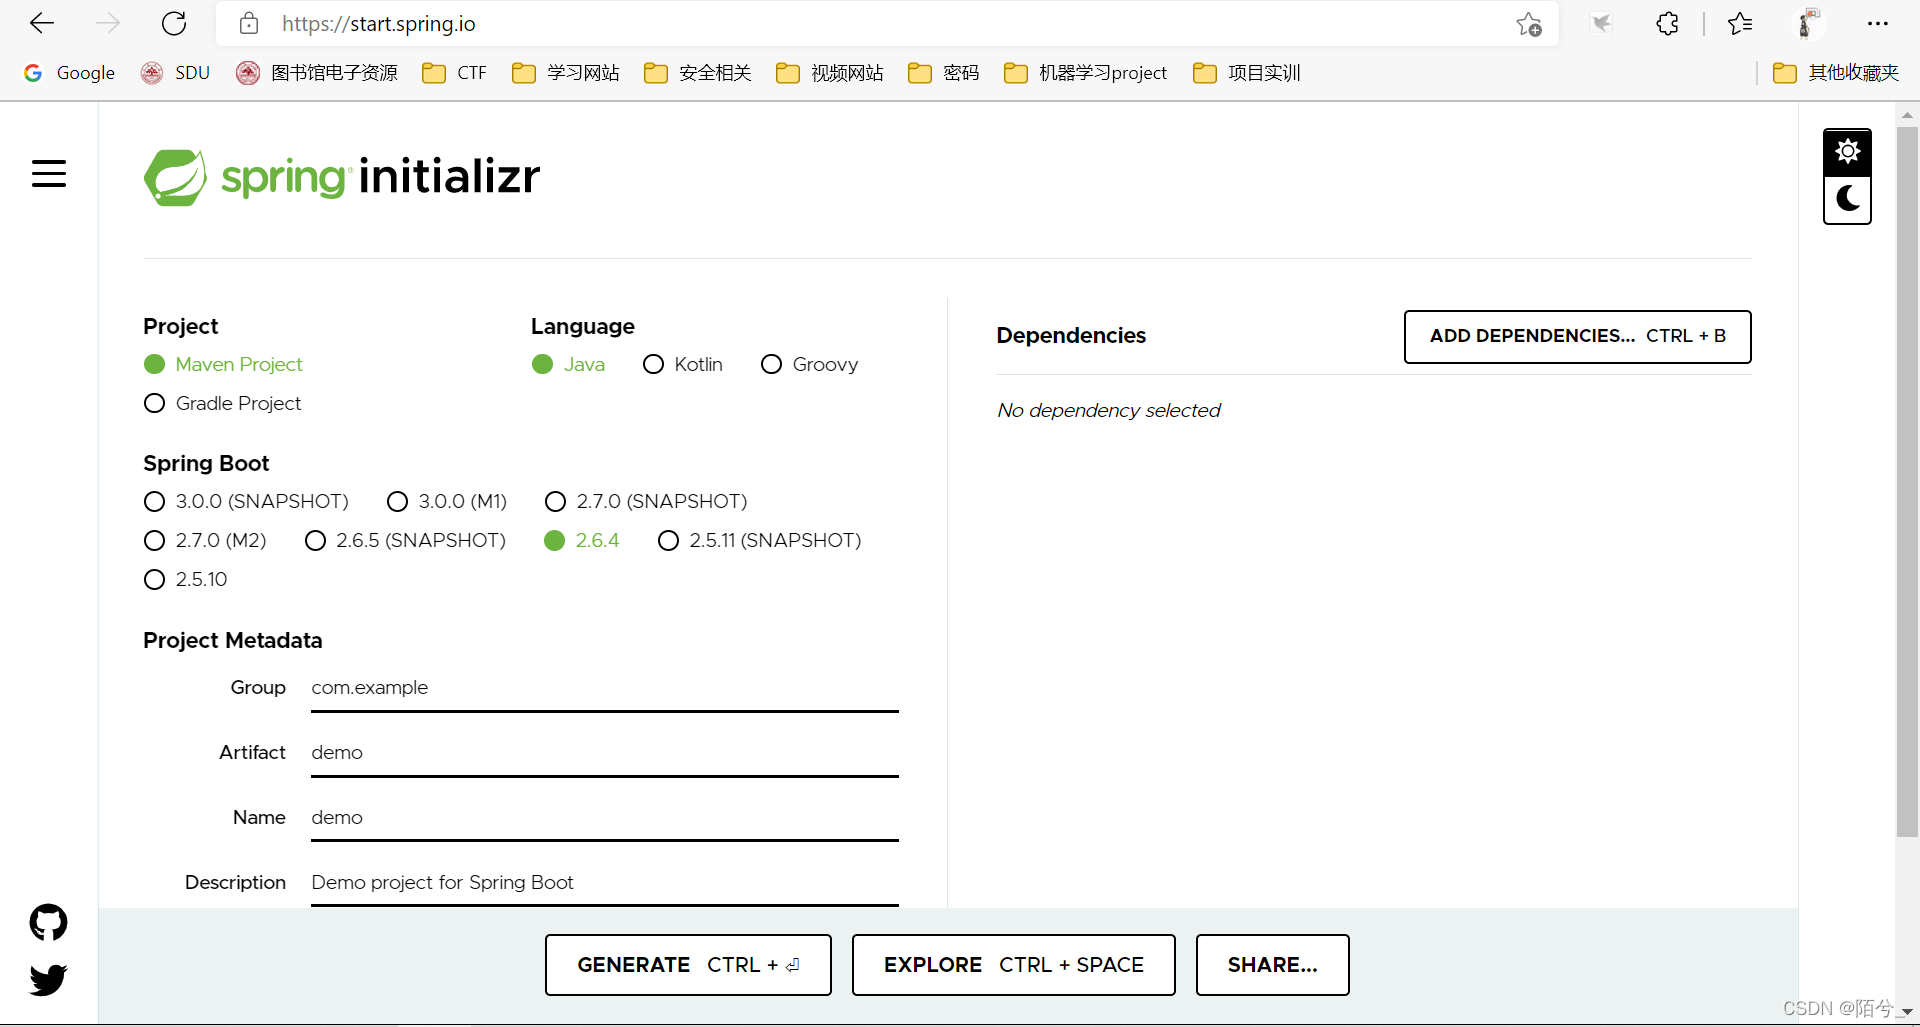The width and height of the screenshot is (1920, 1027).
Task: Select Spring Boot 3.0.0 (SNAPSHOT)
Action: [246, 501]
